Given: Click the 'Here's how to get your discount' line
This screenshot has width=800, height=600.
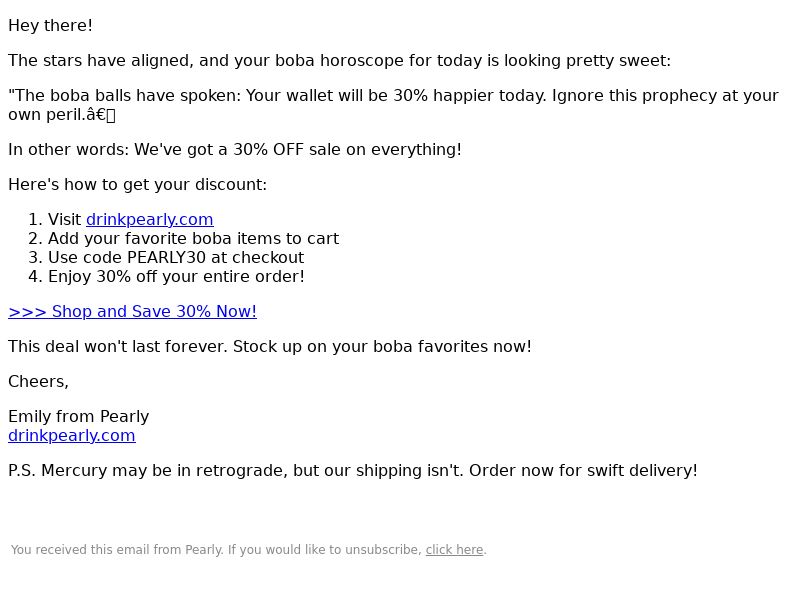Looking at the screenshot, I should pyautogui.click(x=138, y=184).
